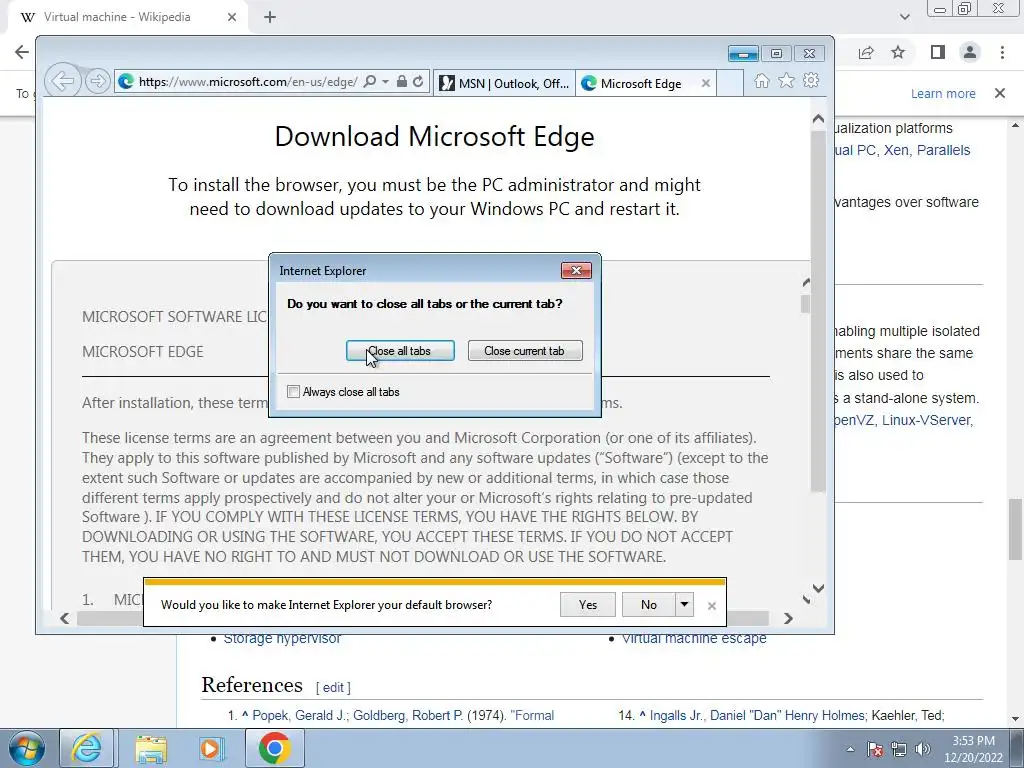
Task: Go forward in Internet Explorer
Action: [97, 82]
